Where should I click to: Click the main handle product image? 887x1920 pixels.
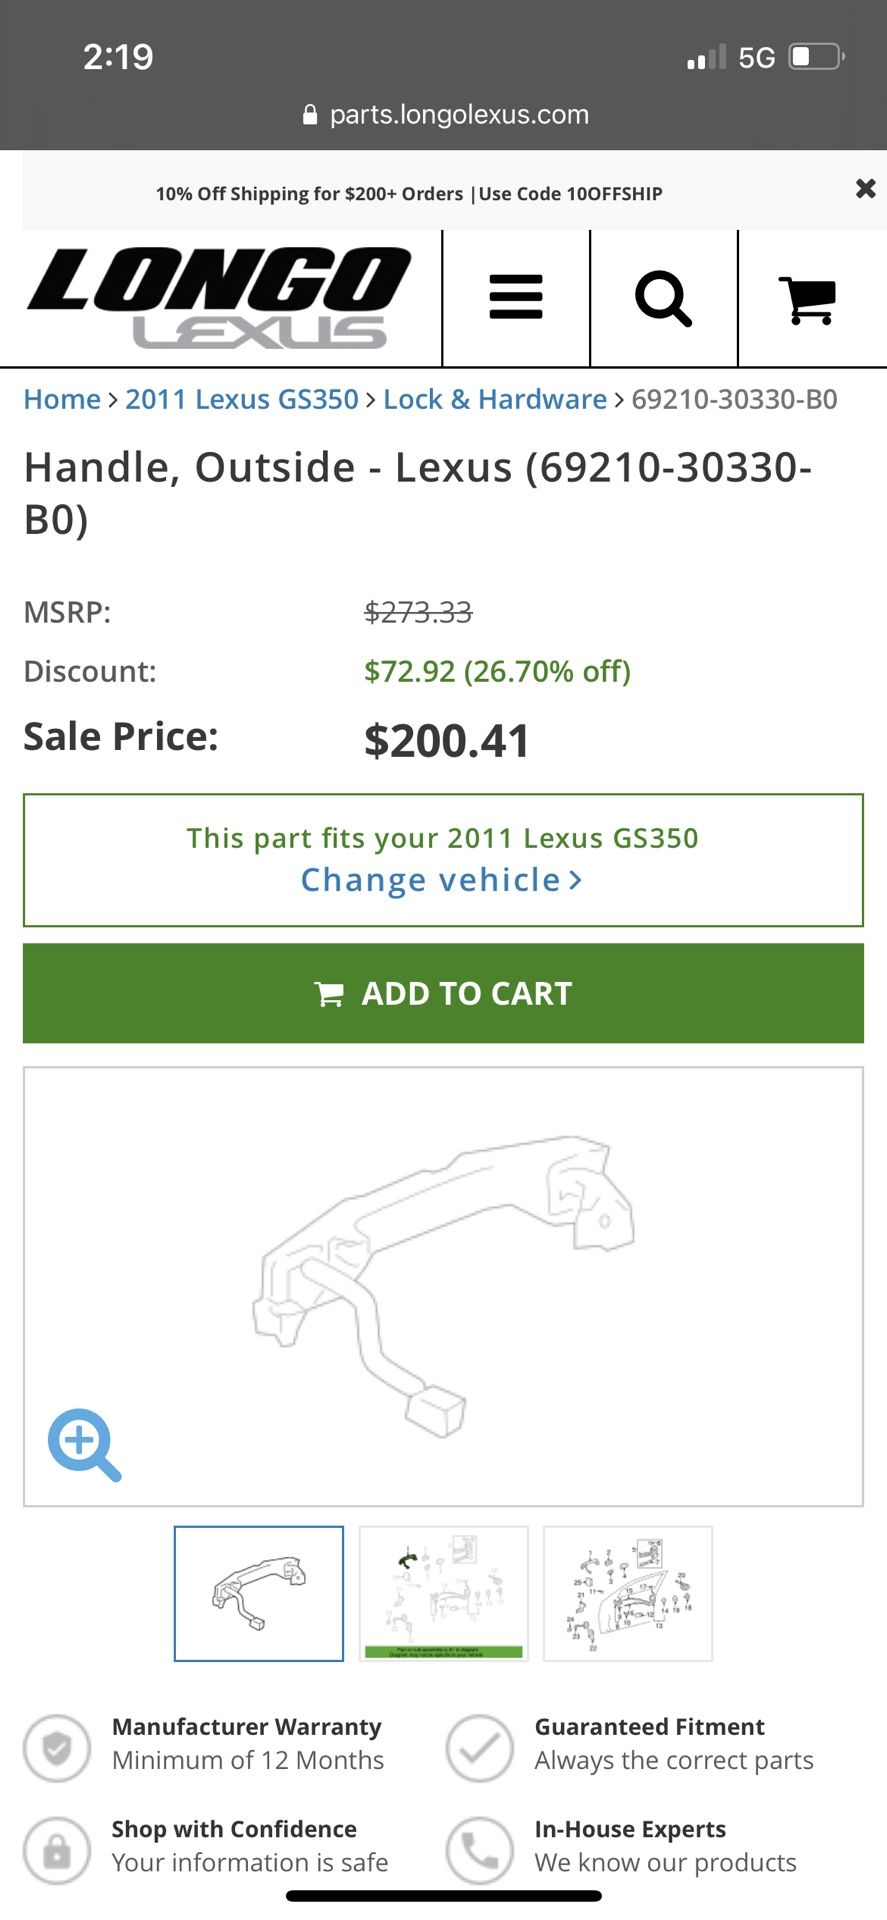tap(443, 1285)
